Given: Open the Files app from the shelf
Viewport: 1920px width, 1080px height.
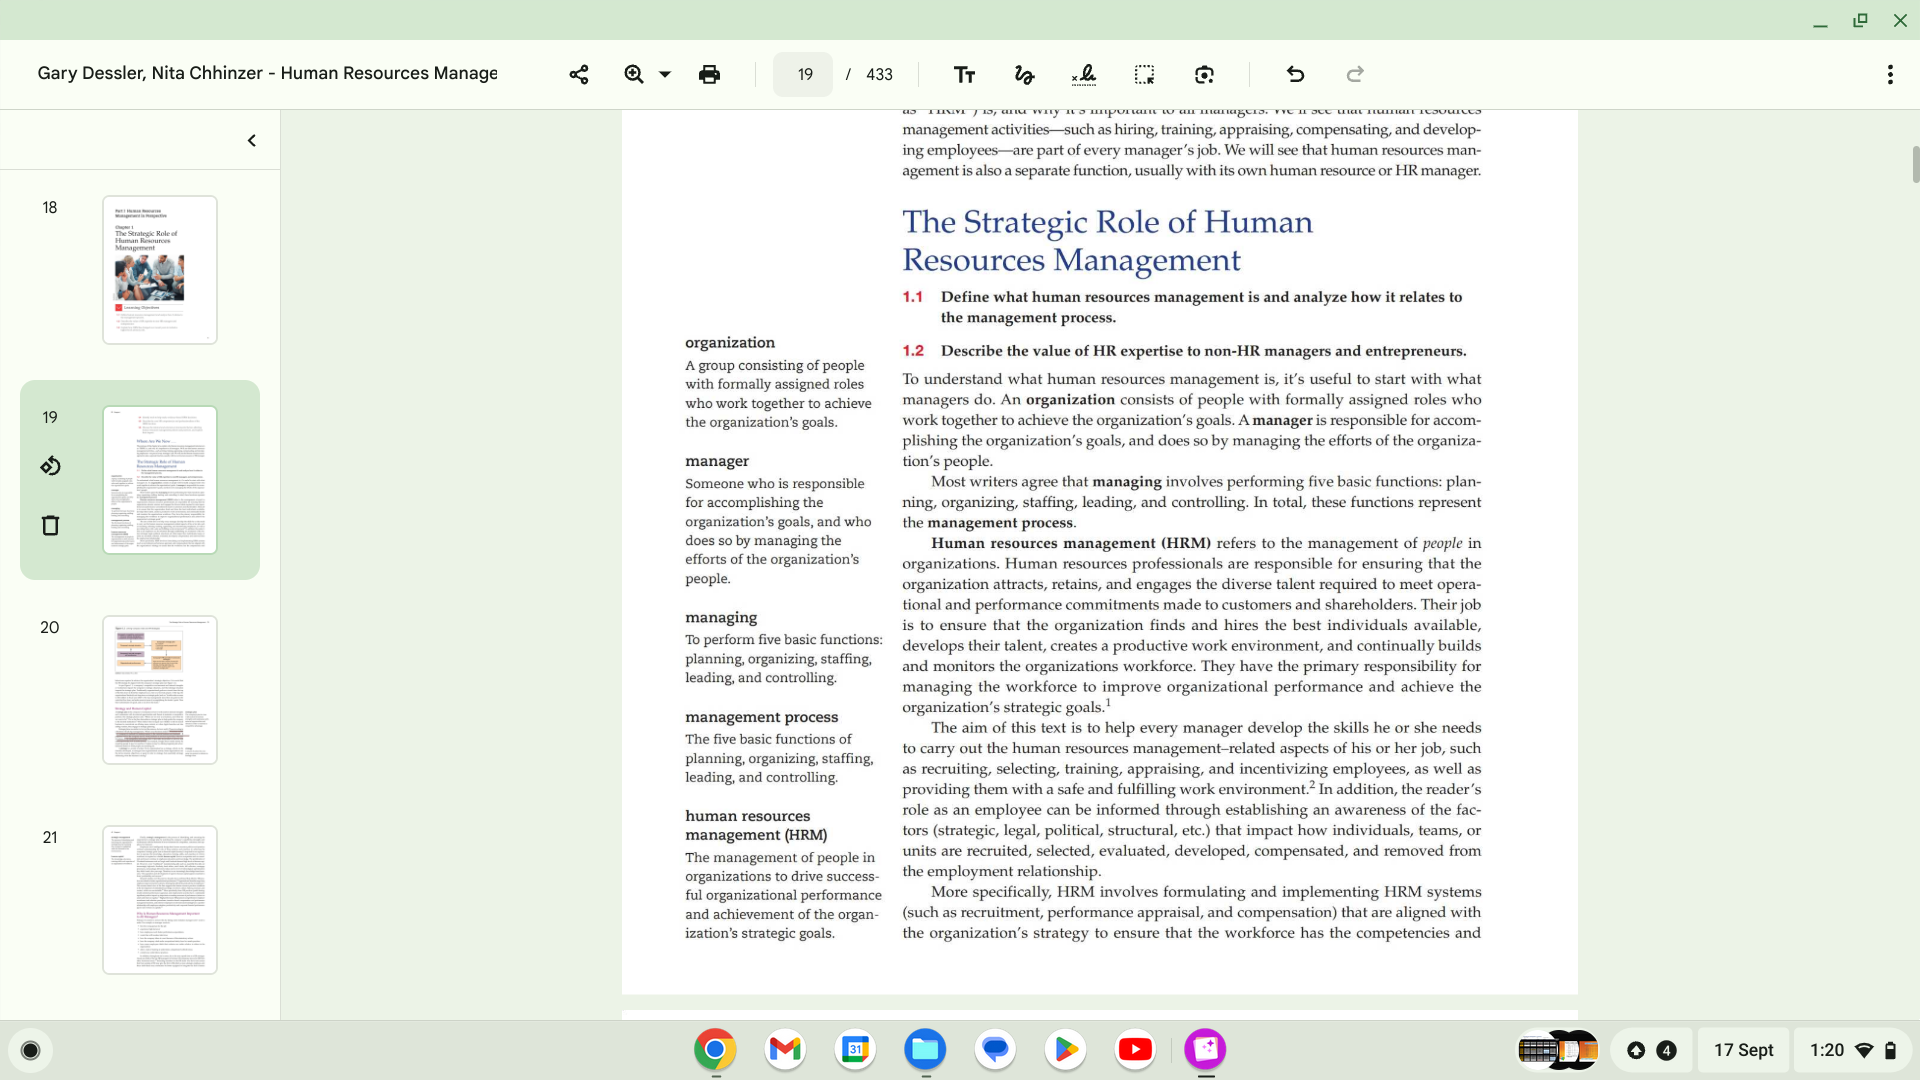Looking at the screenshot, I should click(x=925, y=1049).
